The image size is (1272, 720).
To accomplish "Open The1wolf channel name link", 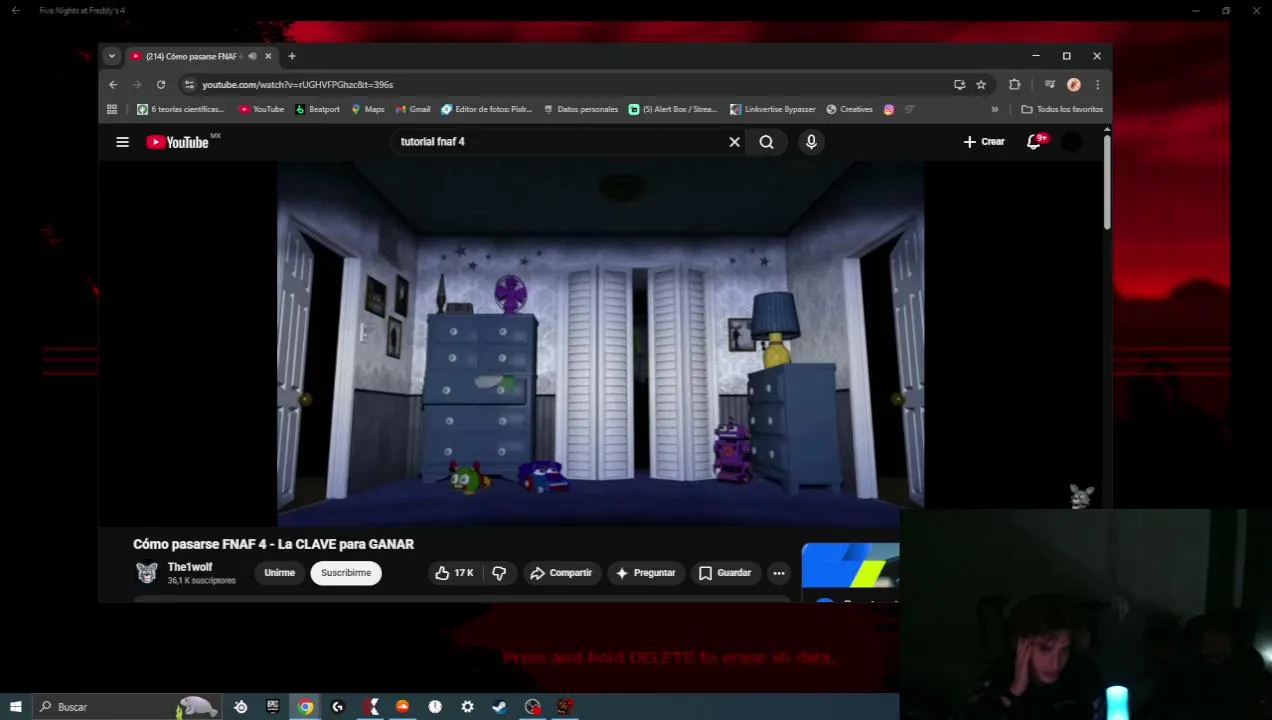I will click(190, 567).
